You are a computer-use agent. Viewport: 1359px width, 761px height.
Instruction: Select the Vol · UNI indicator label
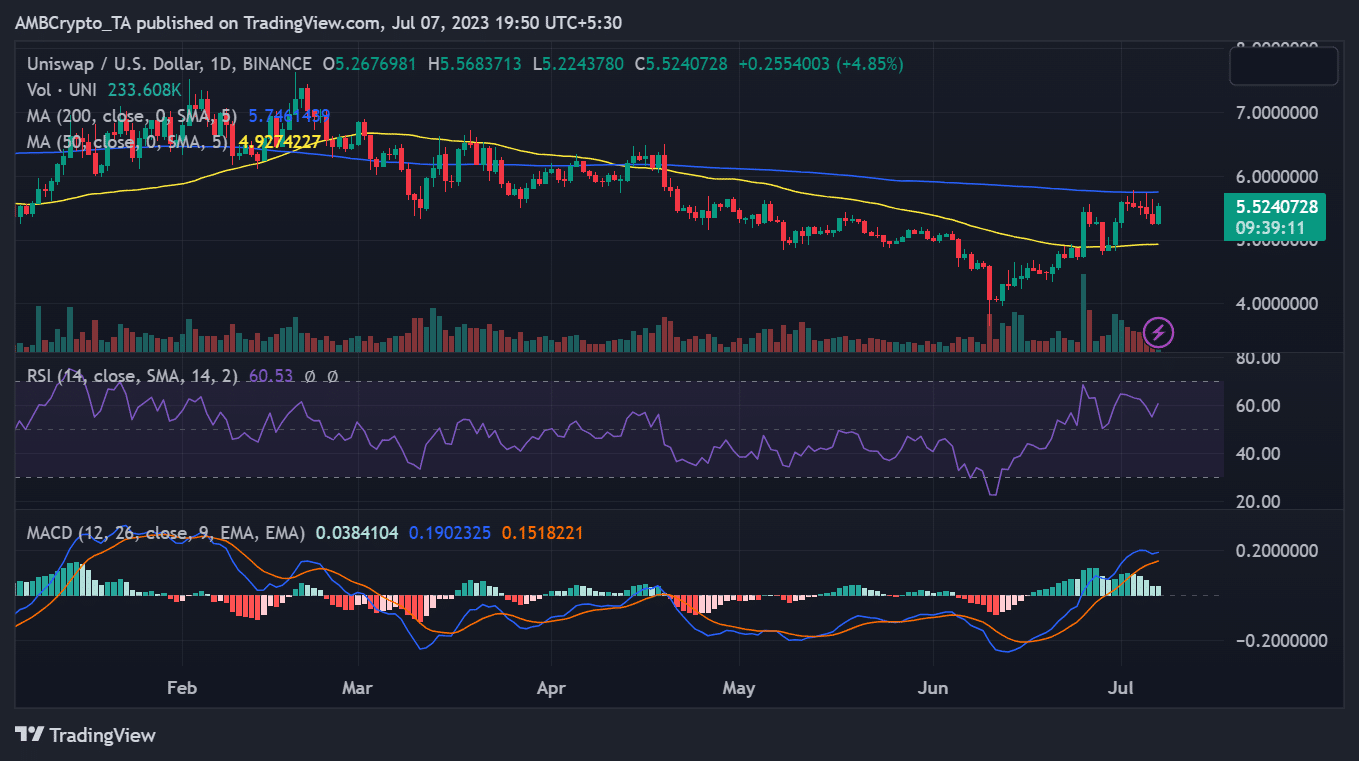click(x=63, y=90)
